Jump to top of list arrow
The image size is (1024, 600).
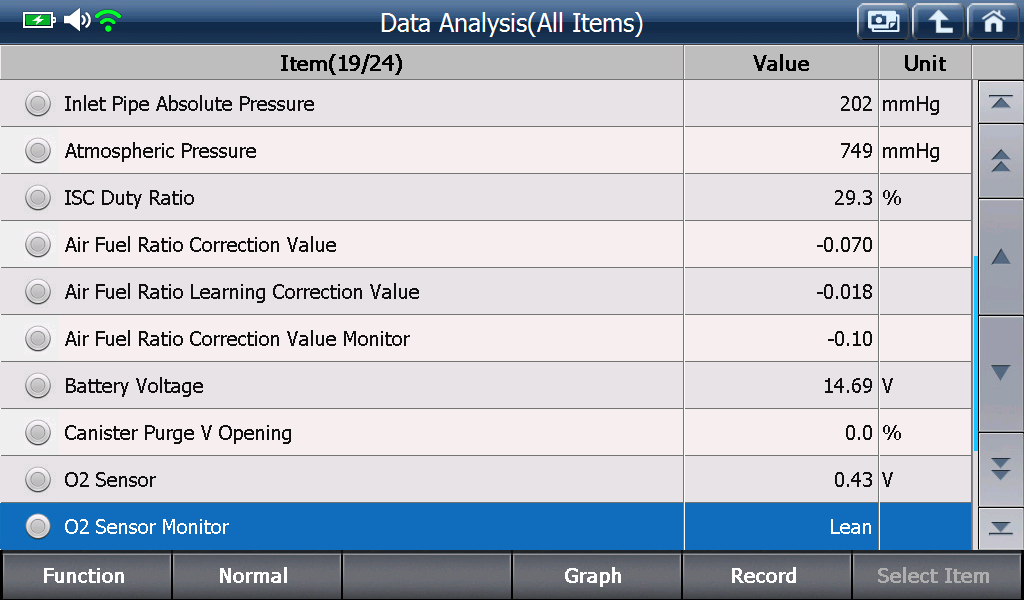(x=1000, y=103)
